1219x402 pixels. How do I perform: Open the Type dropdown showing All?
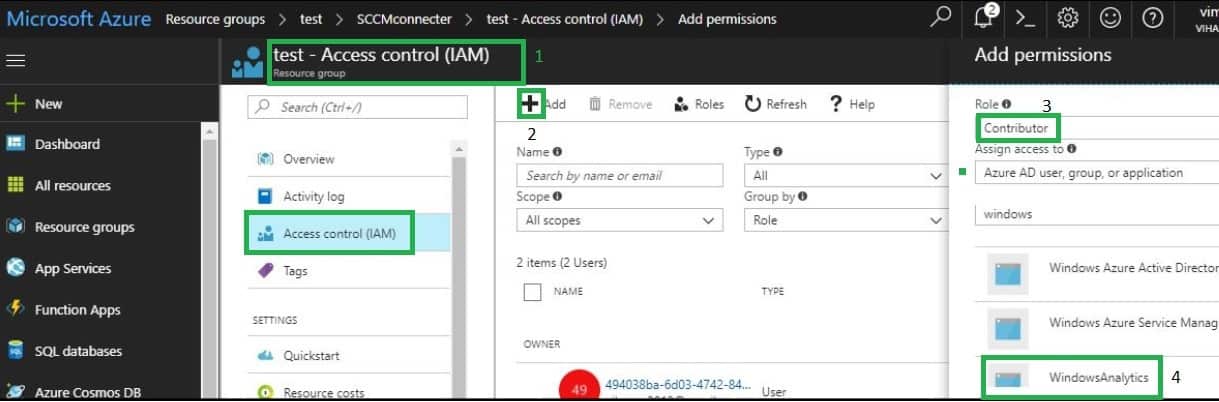coord(846,175)
